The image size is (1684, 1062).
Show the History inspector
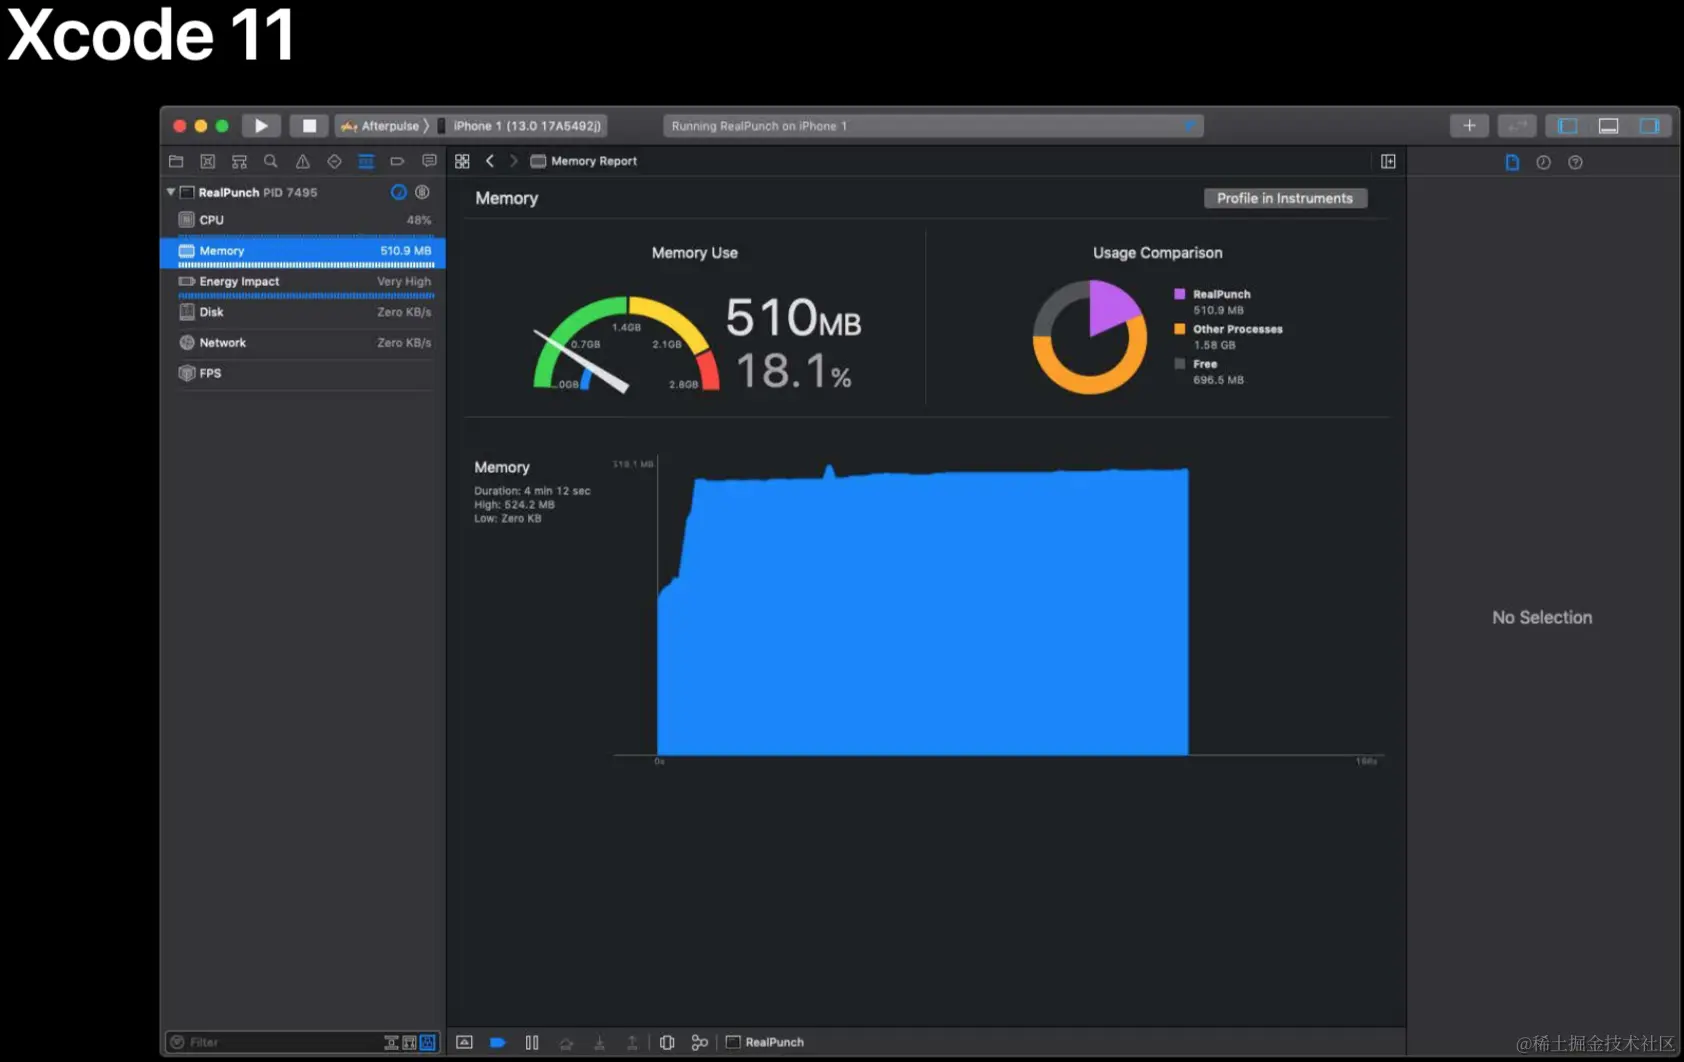click(x=1544, y=162)
